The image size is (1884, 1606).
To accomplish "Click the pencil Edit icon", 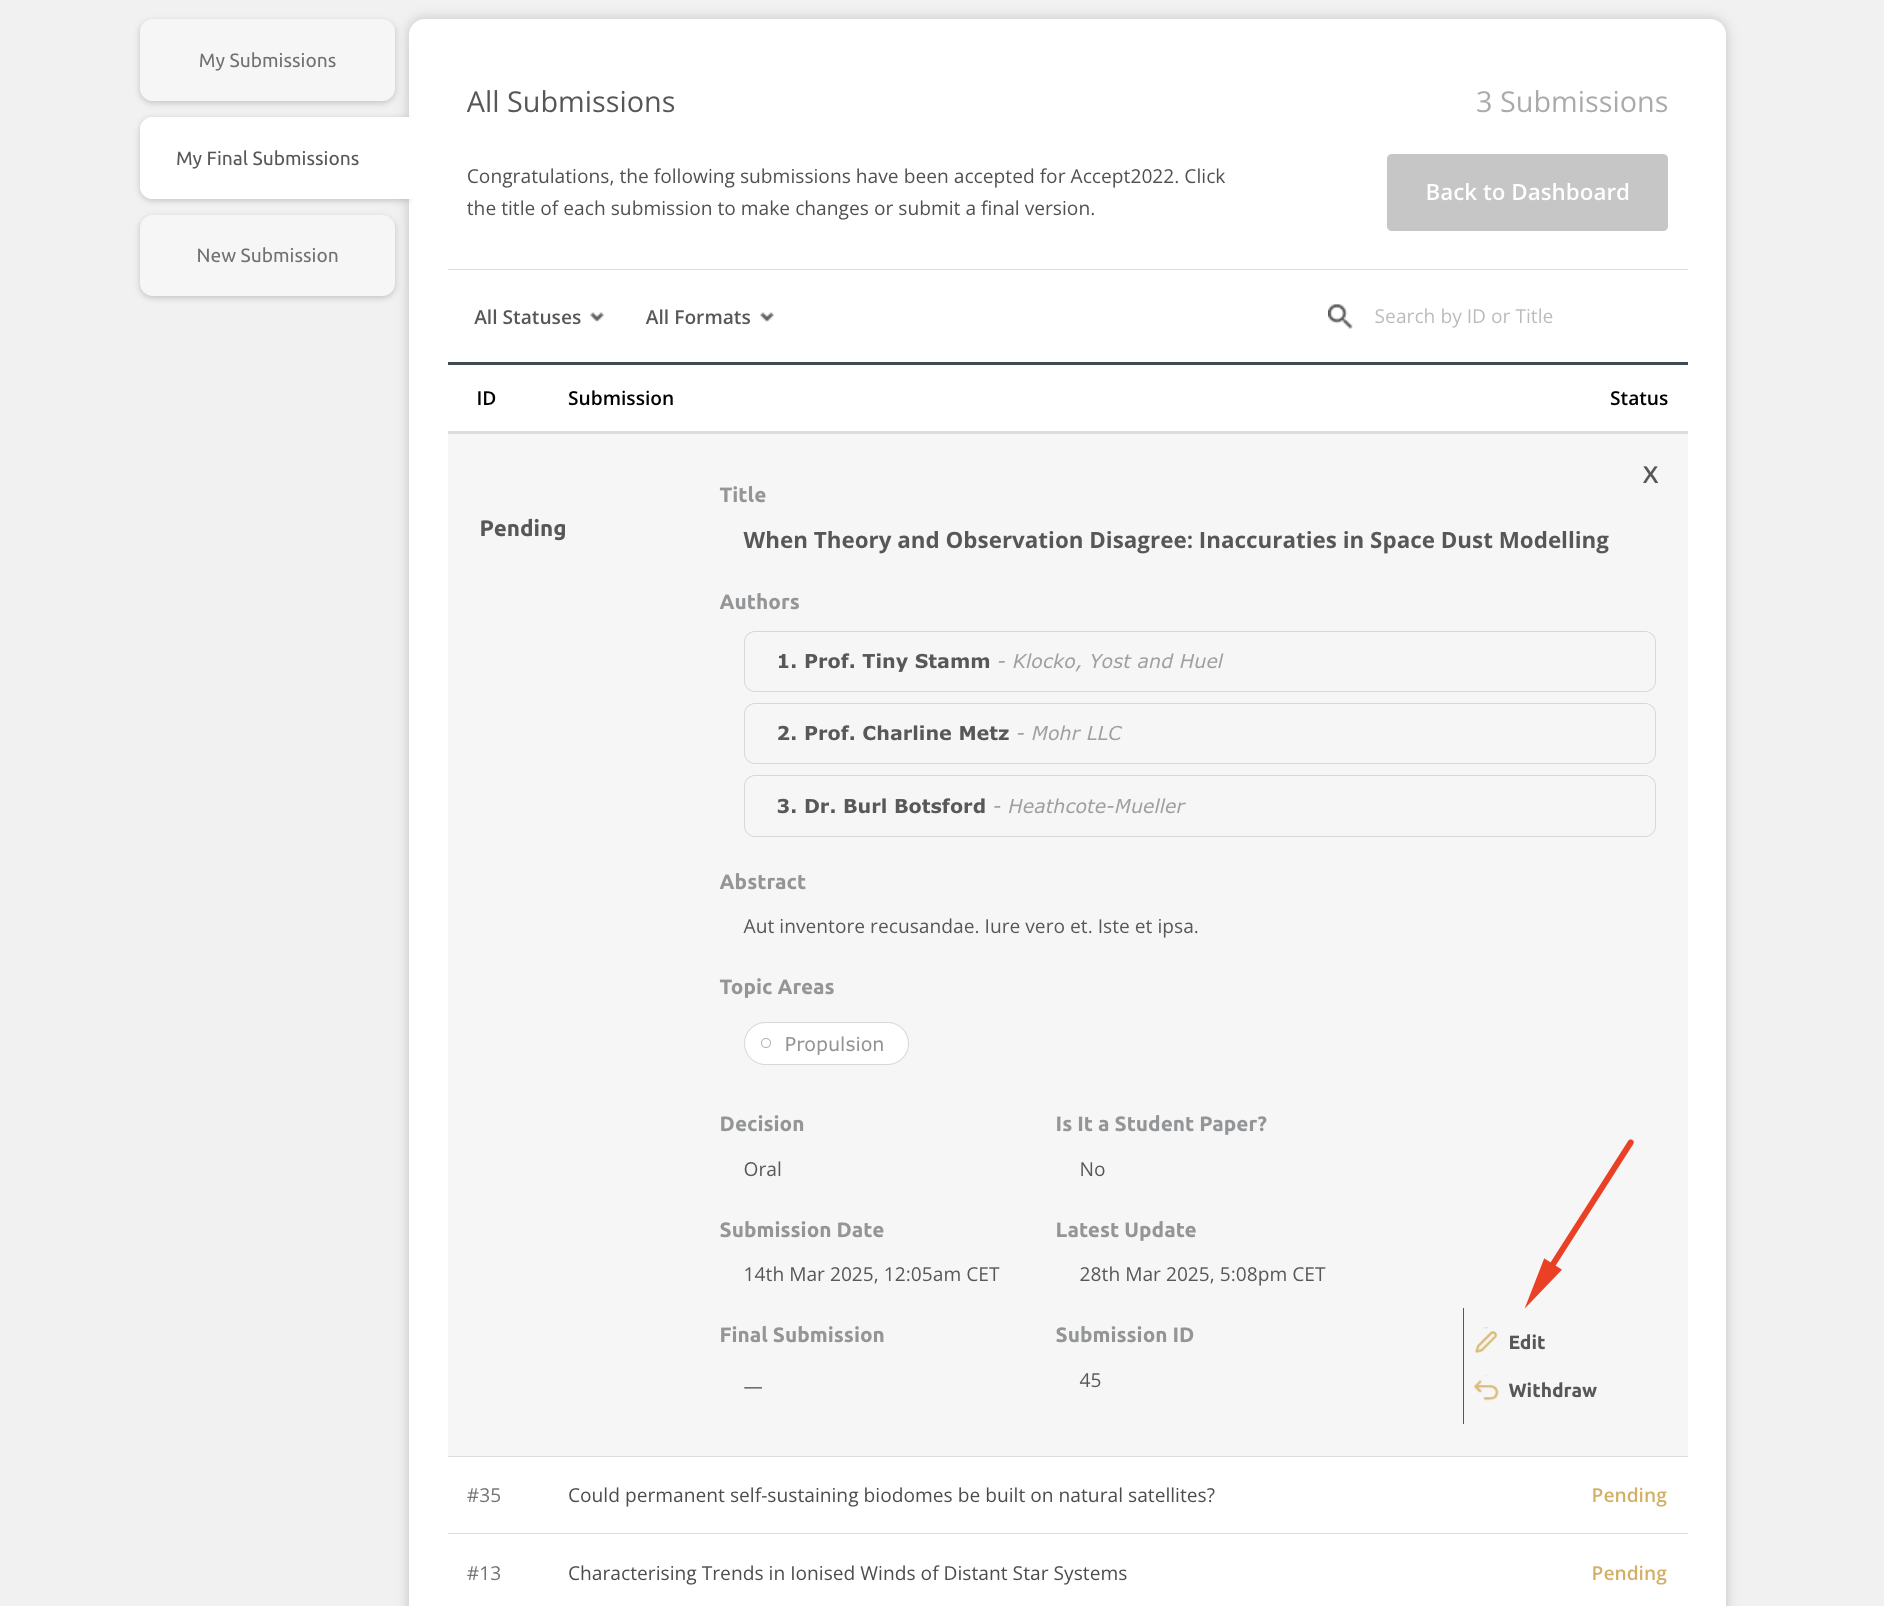I will (x=1486, y=1342).
